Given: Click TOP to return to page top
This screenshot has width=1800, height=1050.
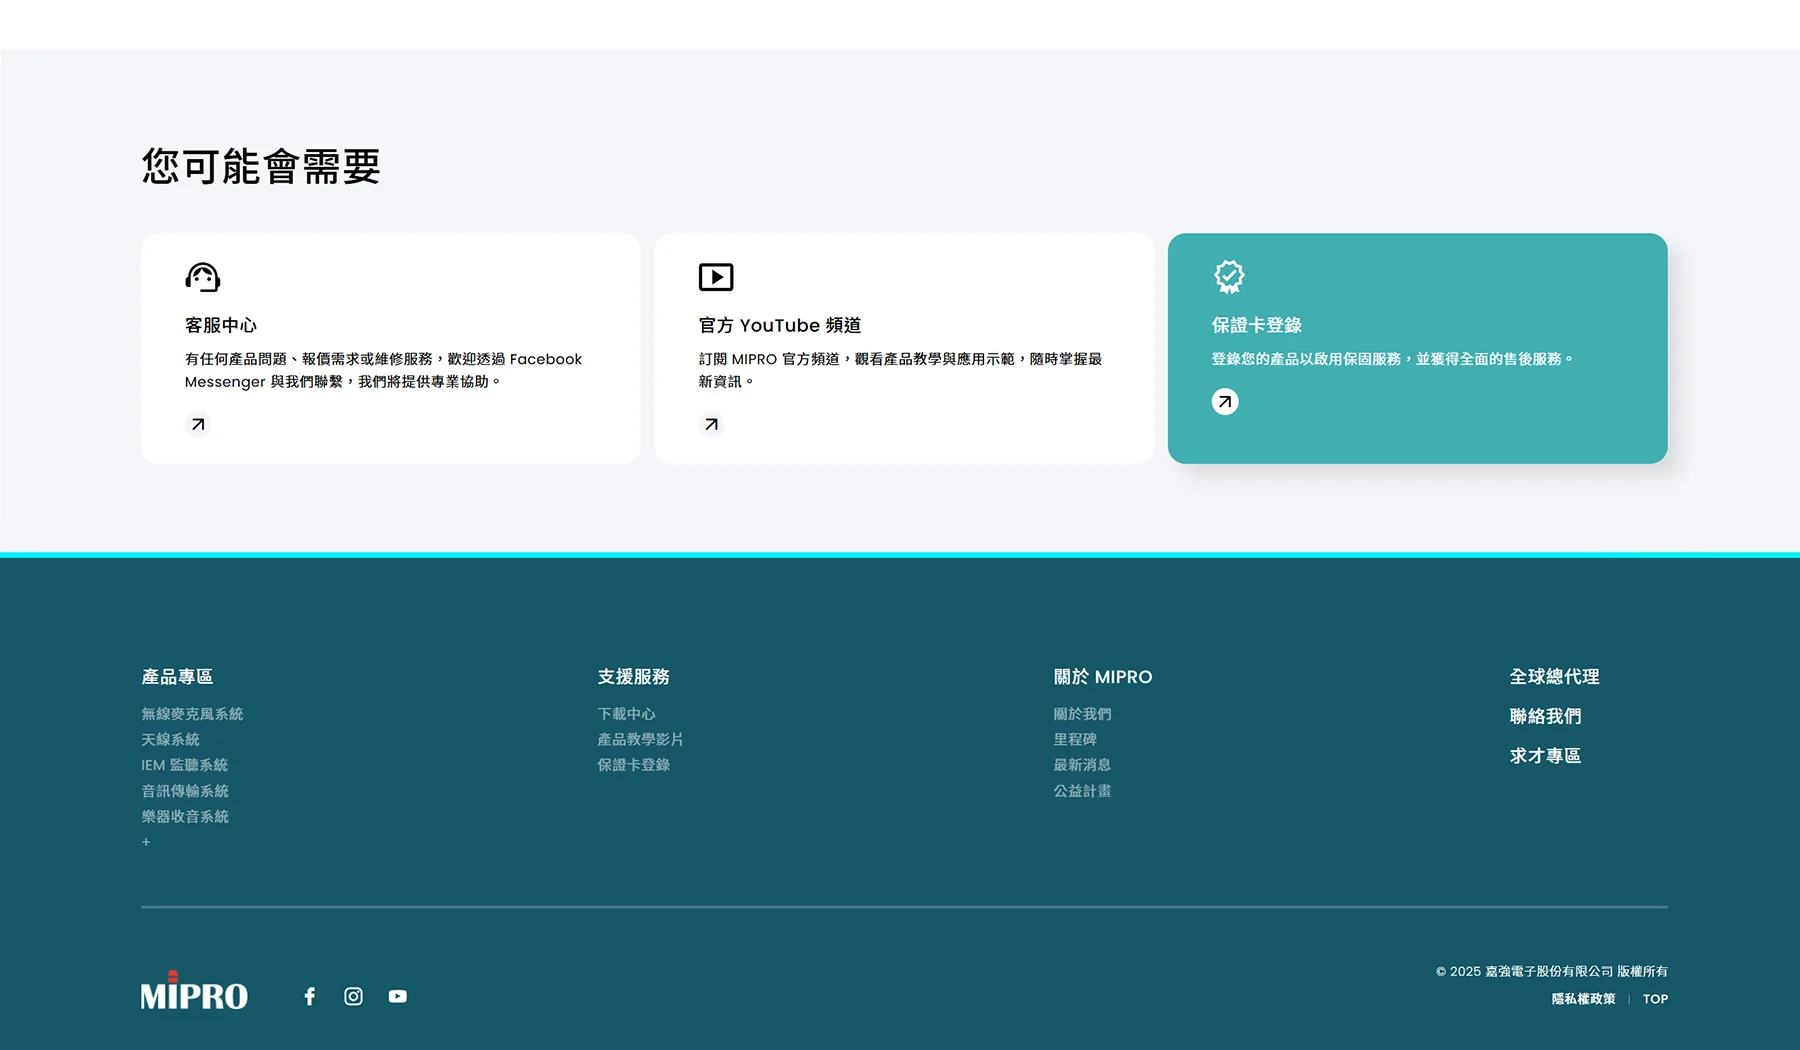Looking at the screenshot, I should pos(1655,998).
